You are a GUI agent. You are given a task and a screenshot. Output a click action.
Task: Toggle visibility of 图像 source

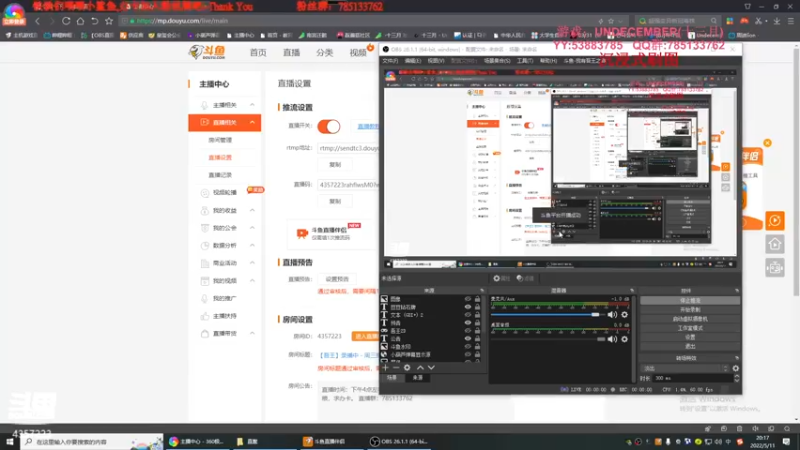[467, 299]
